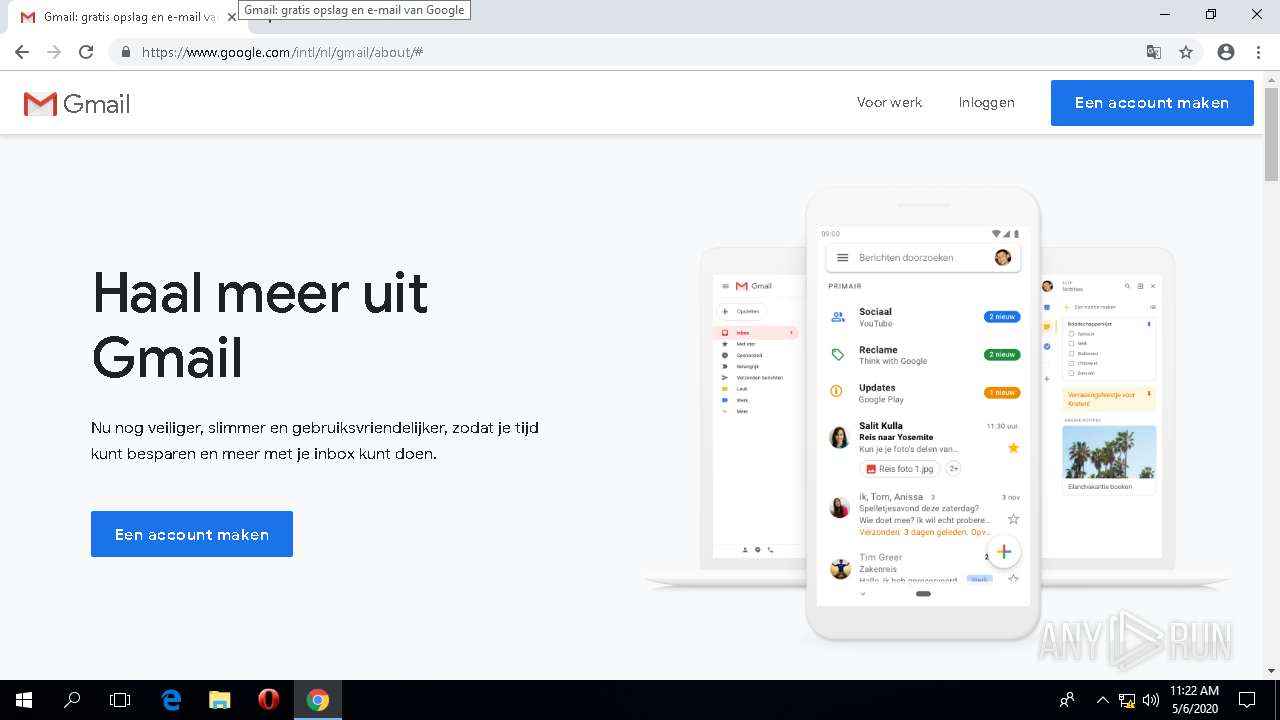Click the Reclame row in phone mockup
This screenshot has width=1280, height=720.
(x=923, y=355)
